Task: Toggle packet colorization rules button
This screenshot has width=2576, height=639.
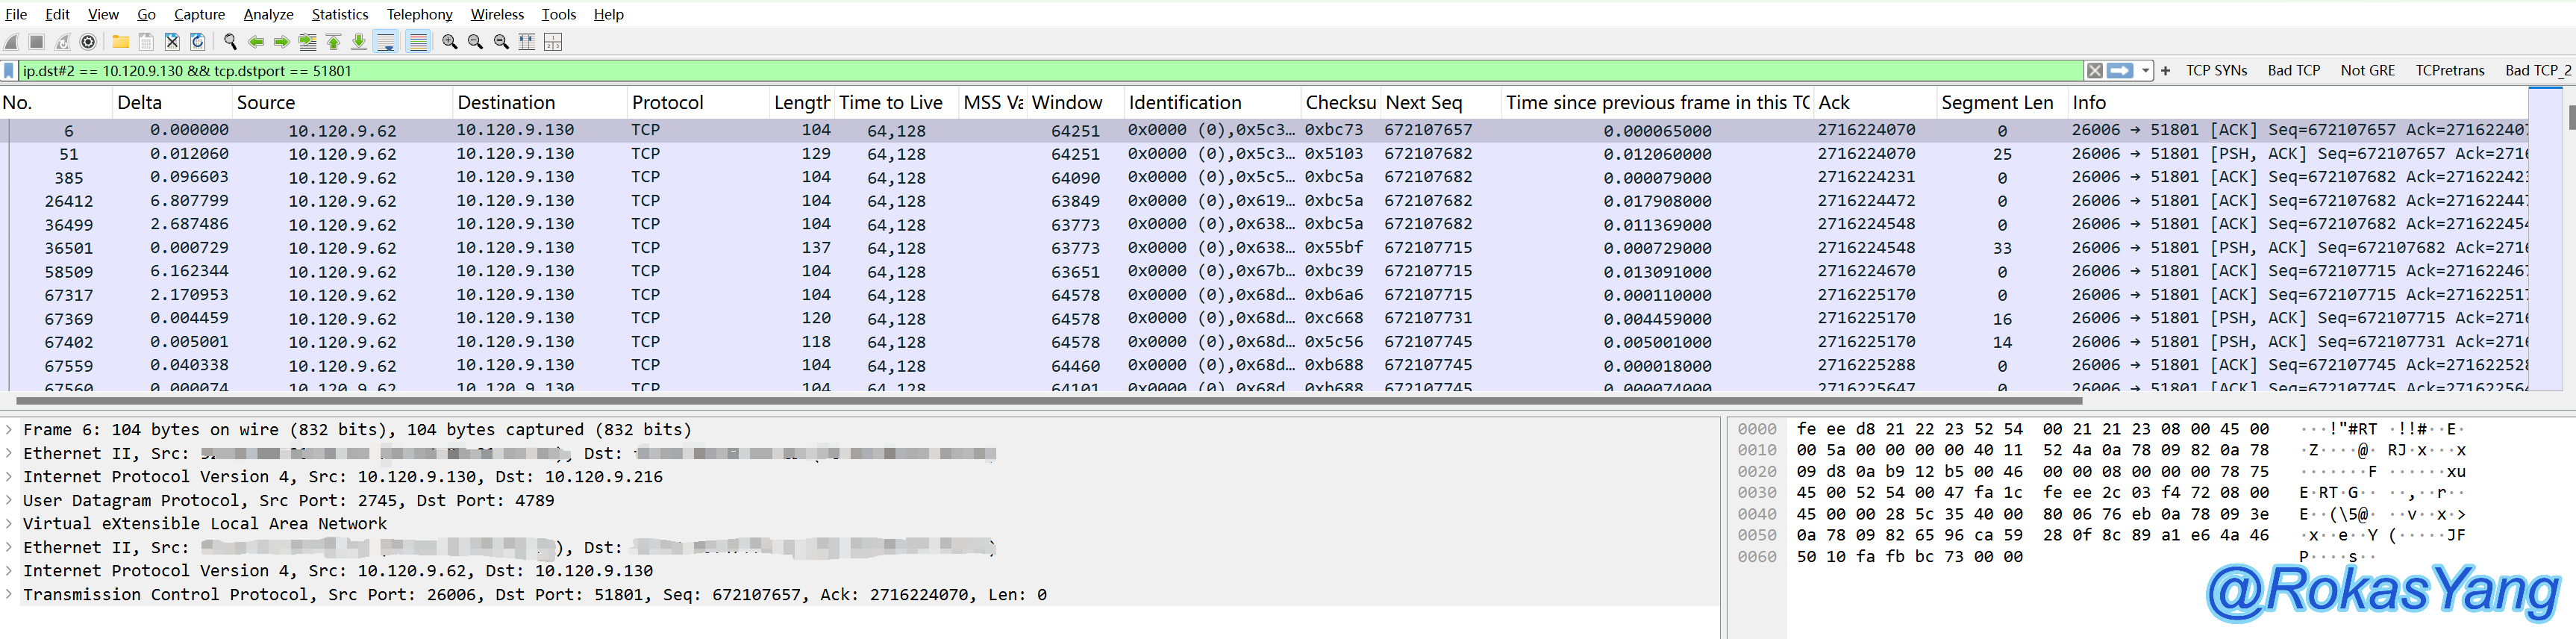Action: click(x=418, y=42)
